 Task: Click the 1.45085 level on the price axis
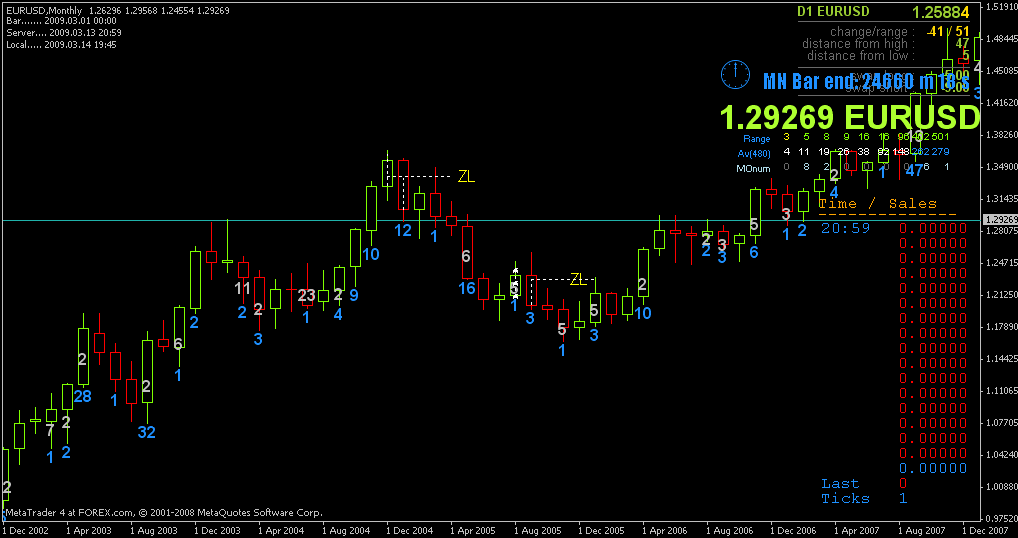point(1002,70)
